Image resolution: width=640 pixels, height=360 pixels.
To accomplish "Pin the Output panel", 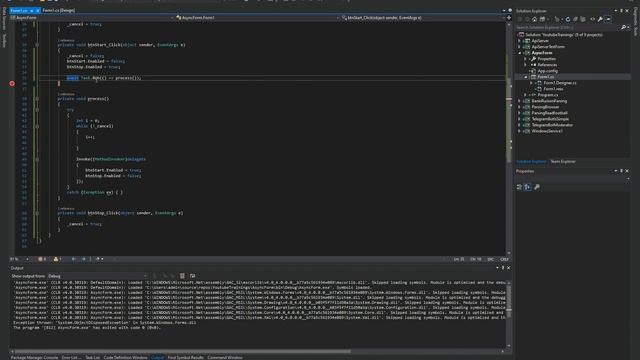I will [x=503, y=268].
